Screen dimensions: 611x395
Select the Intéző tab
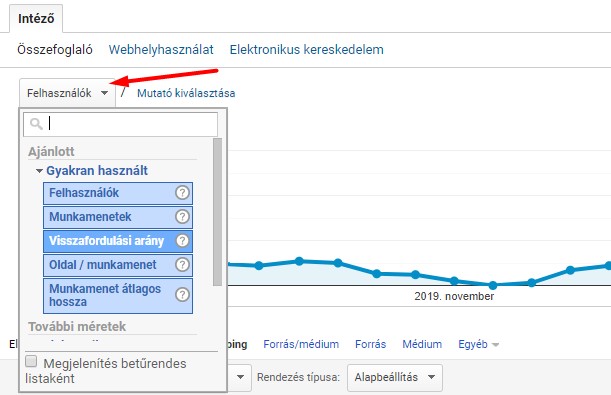(x=36, y=18)
